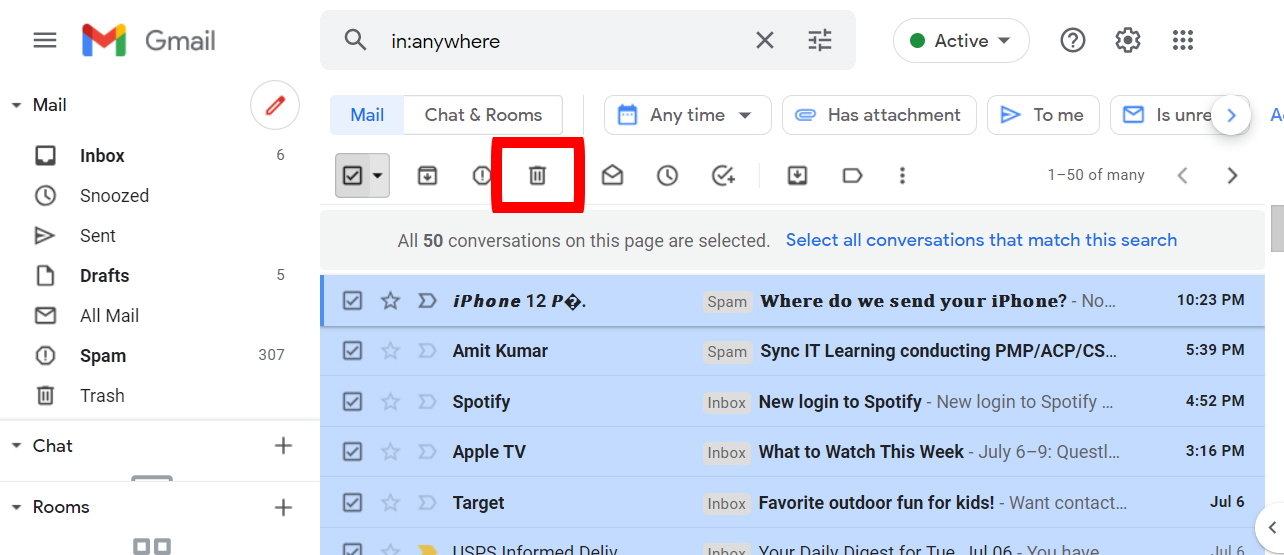1284x555 pixels.
Task: Mark selected conversations as read
Action: tap(612, 176)
